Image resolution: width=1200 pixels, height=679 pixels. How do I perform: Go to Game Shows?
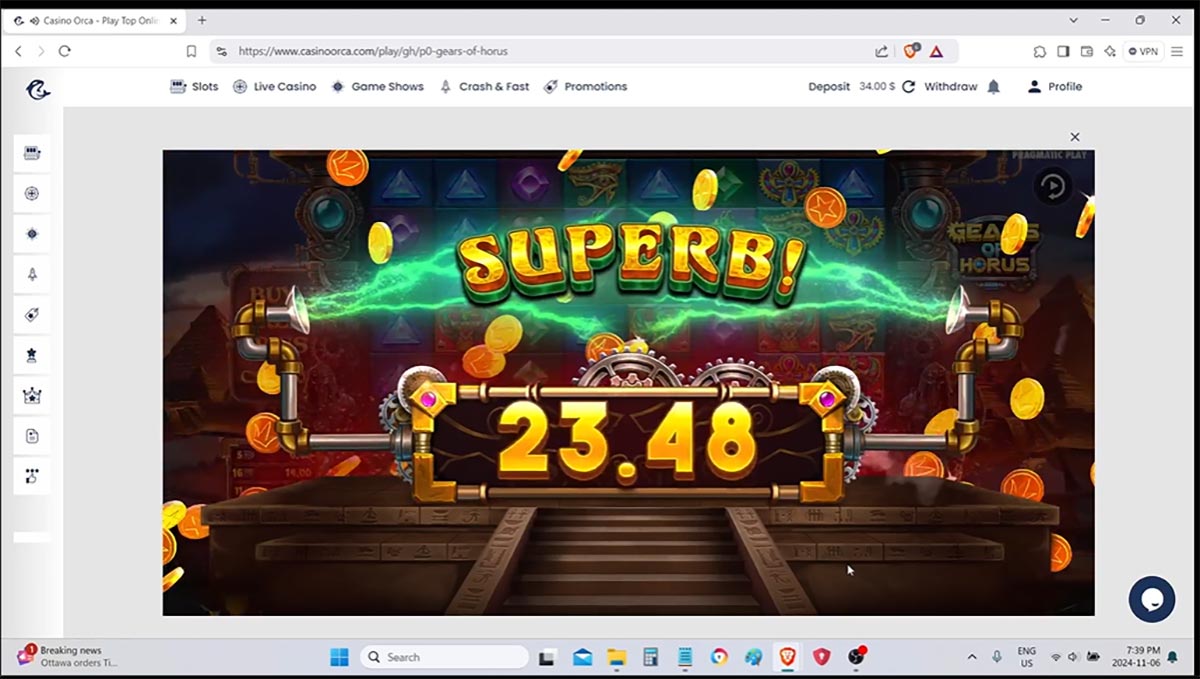pos(377,87)
